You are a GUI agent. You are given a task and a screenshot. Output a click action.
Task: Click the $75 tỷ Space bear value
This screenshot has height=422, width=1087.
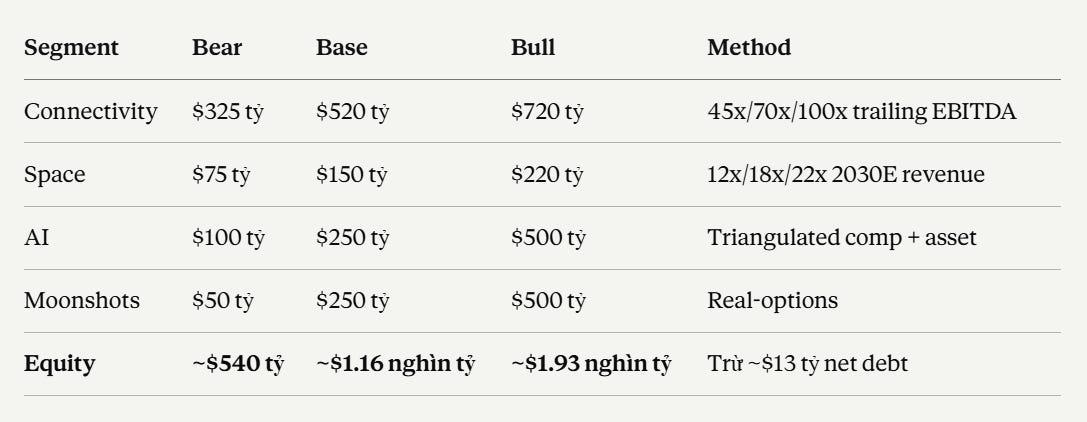click(x=221, y=175)
